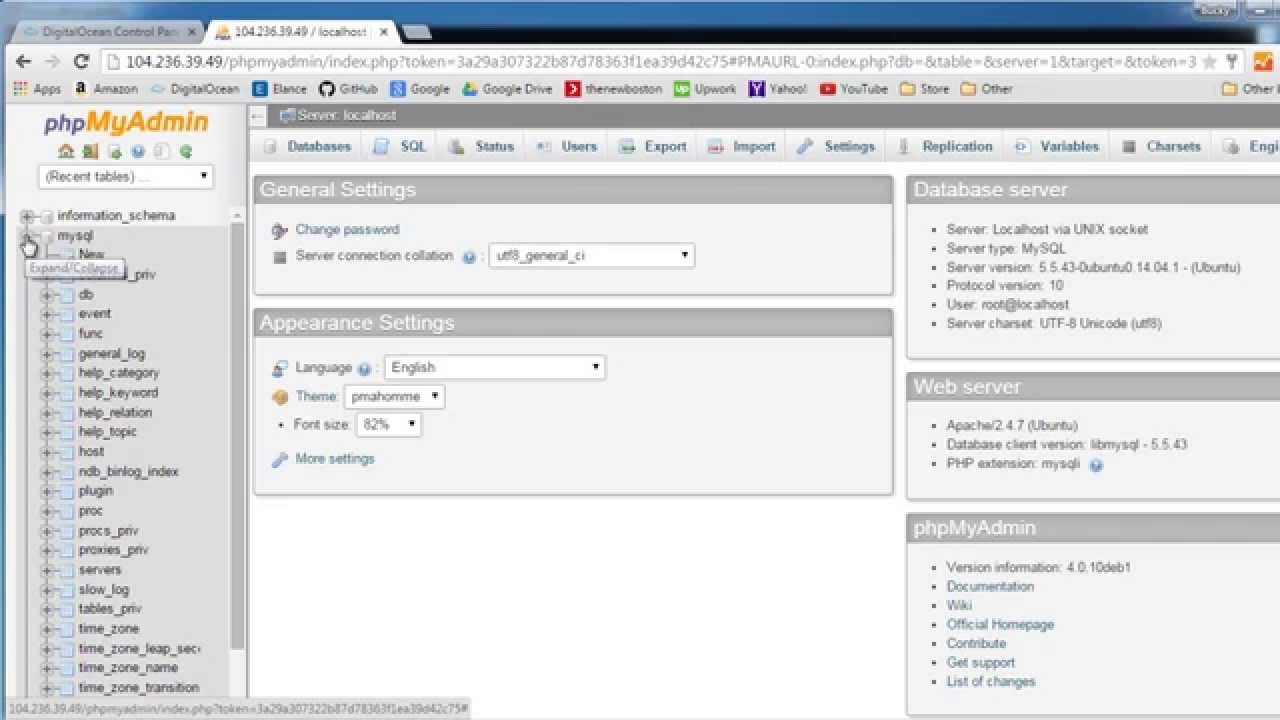1280x720 pixels.
Task: Open the YouTube bookmark
Action: [854, 89]
